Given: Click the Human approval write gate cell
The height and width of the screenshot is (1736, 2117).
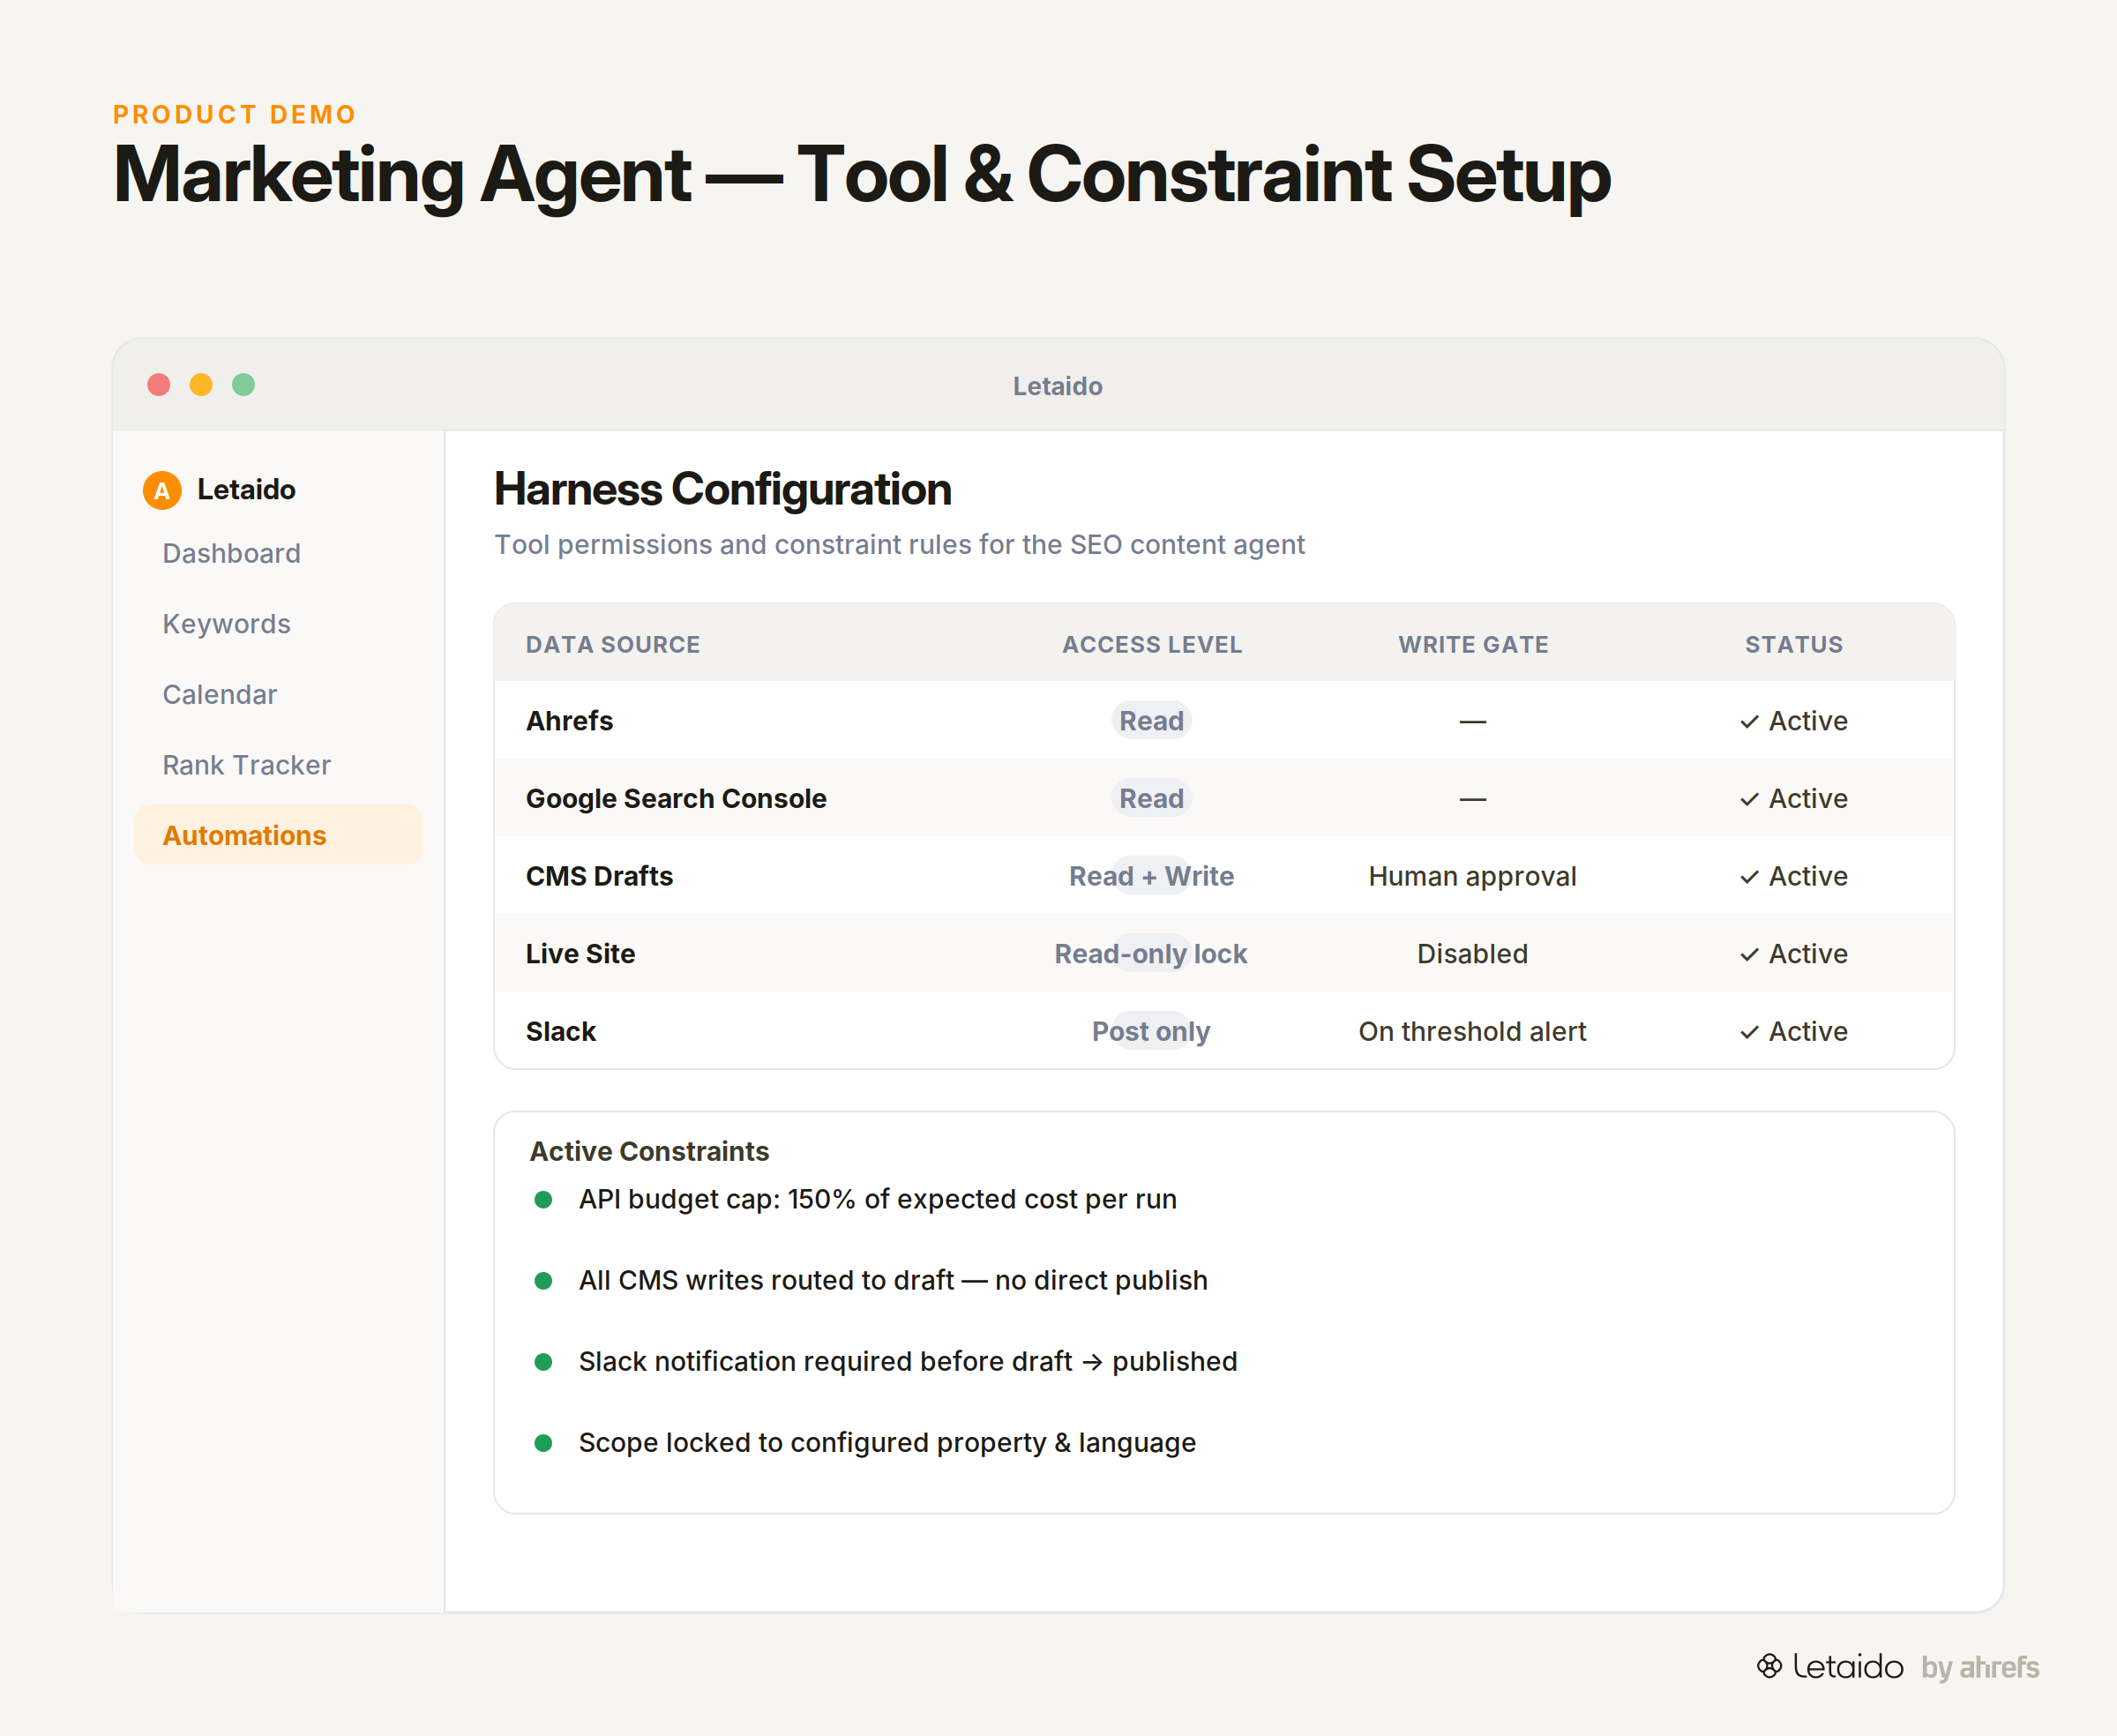Looking at the screenshot, I should coord(1472,876).
